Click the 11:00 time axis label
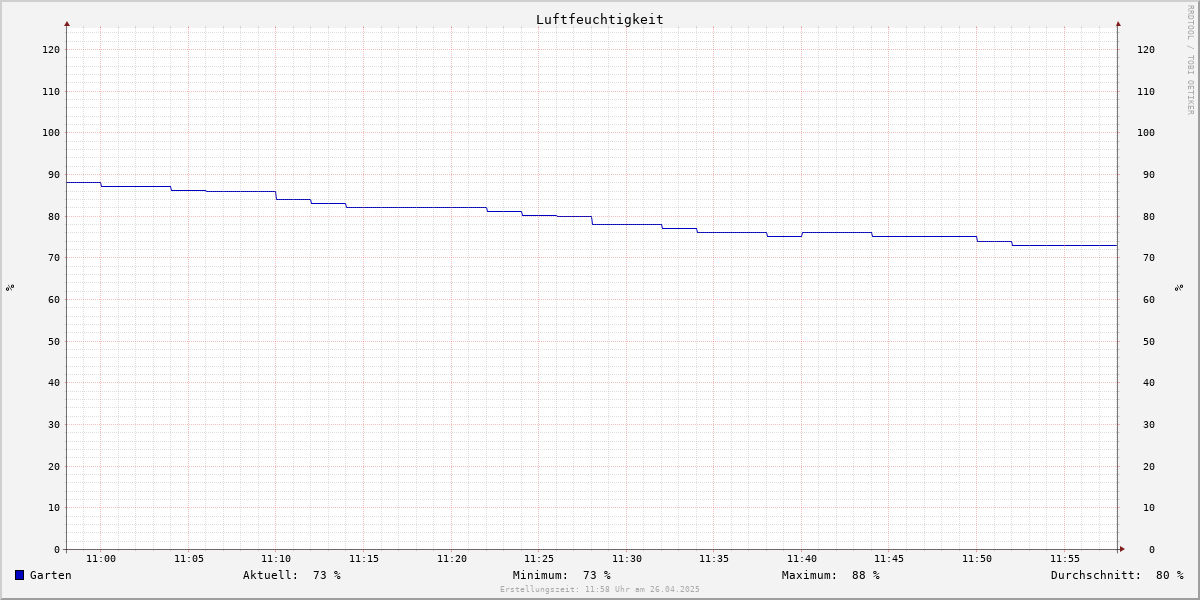Screen dimensions: 1200x600 (x=101, y=559)
